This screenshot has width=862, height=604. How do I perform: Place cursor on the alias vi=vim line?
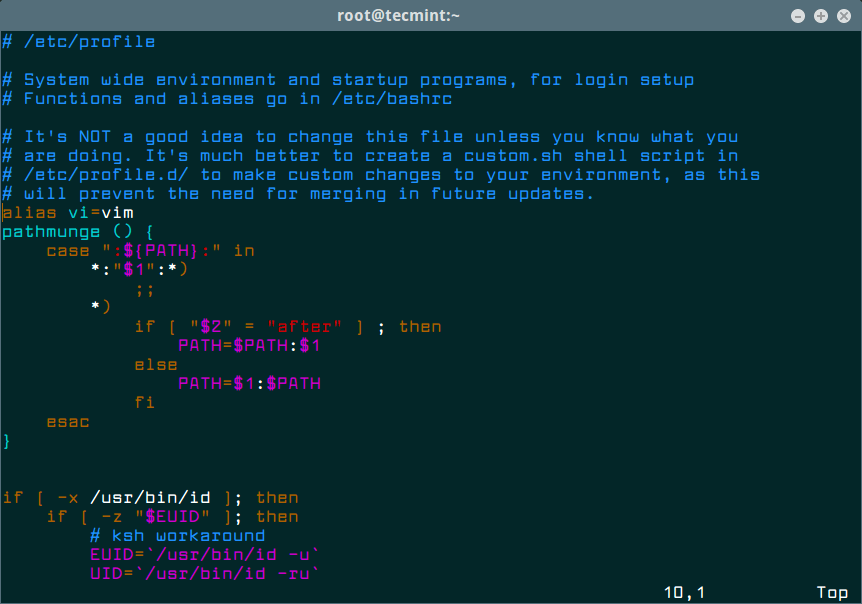point(68,213)
